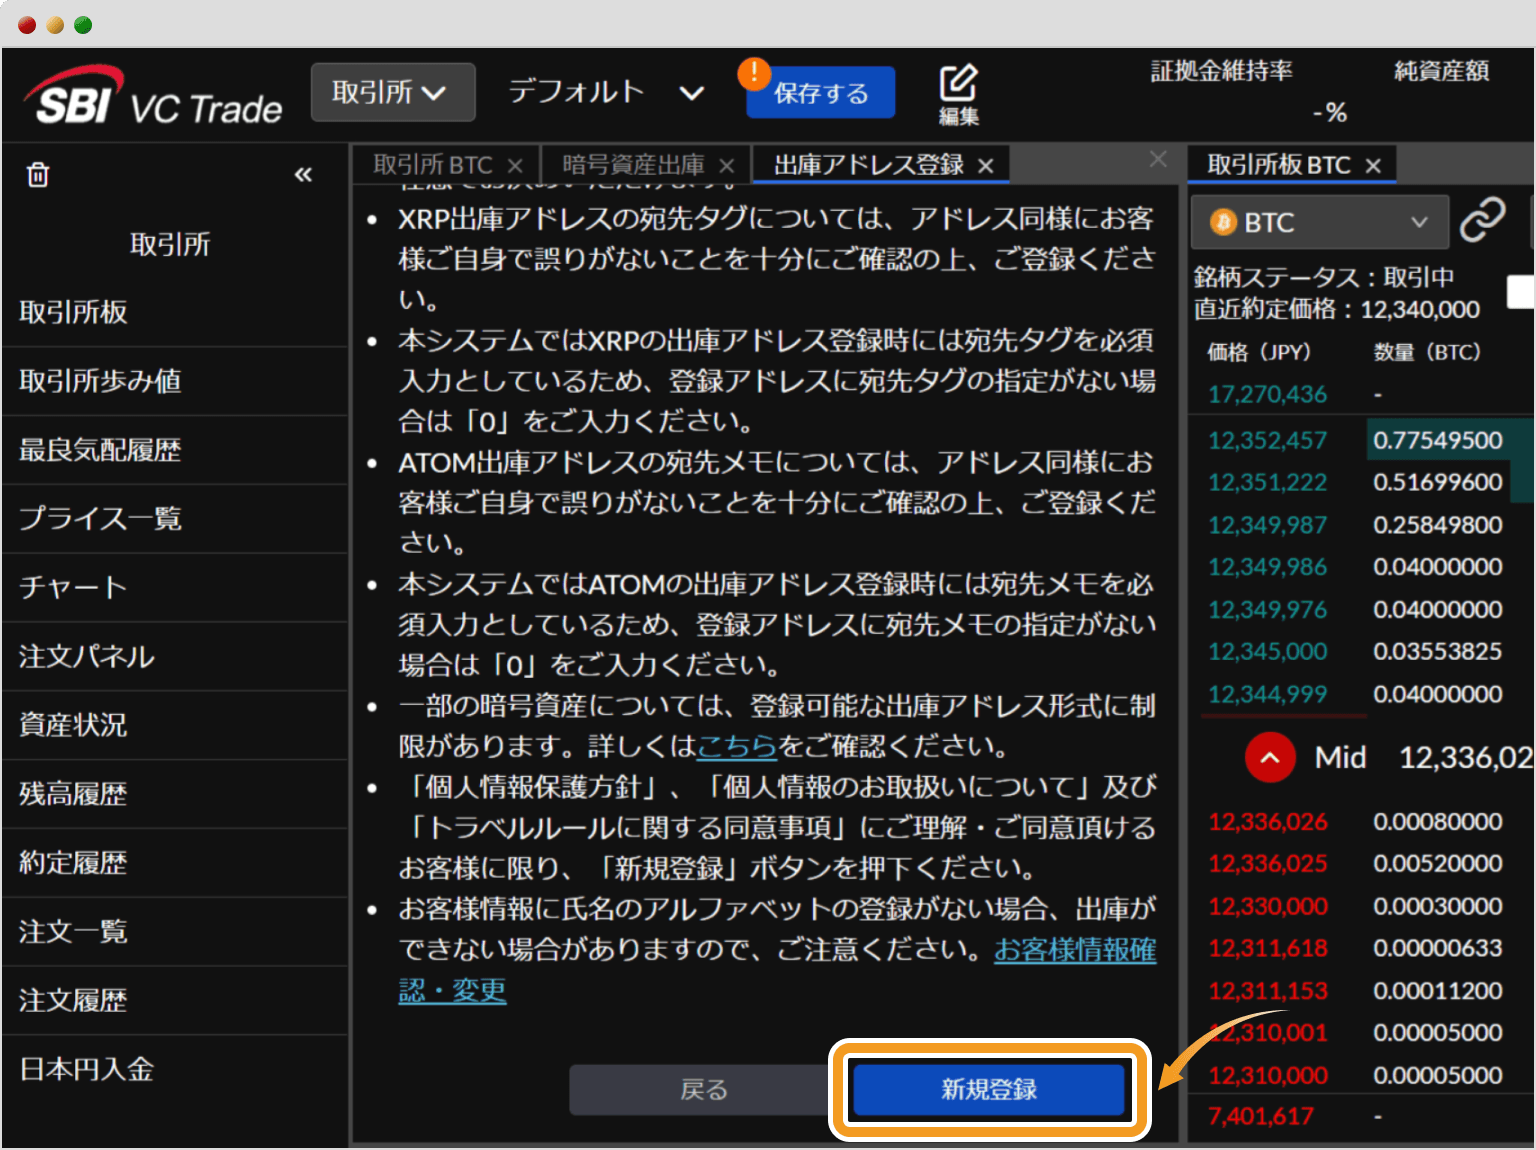Click the red Mid up-arrow circle

1270,757
